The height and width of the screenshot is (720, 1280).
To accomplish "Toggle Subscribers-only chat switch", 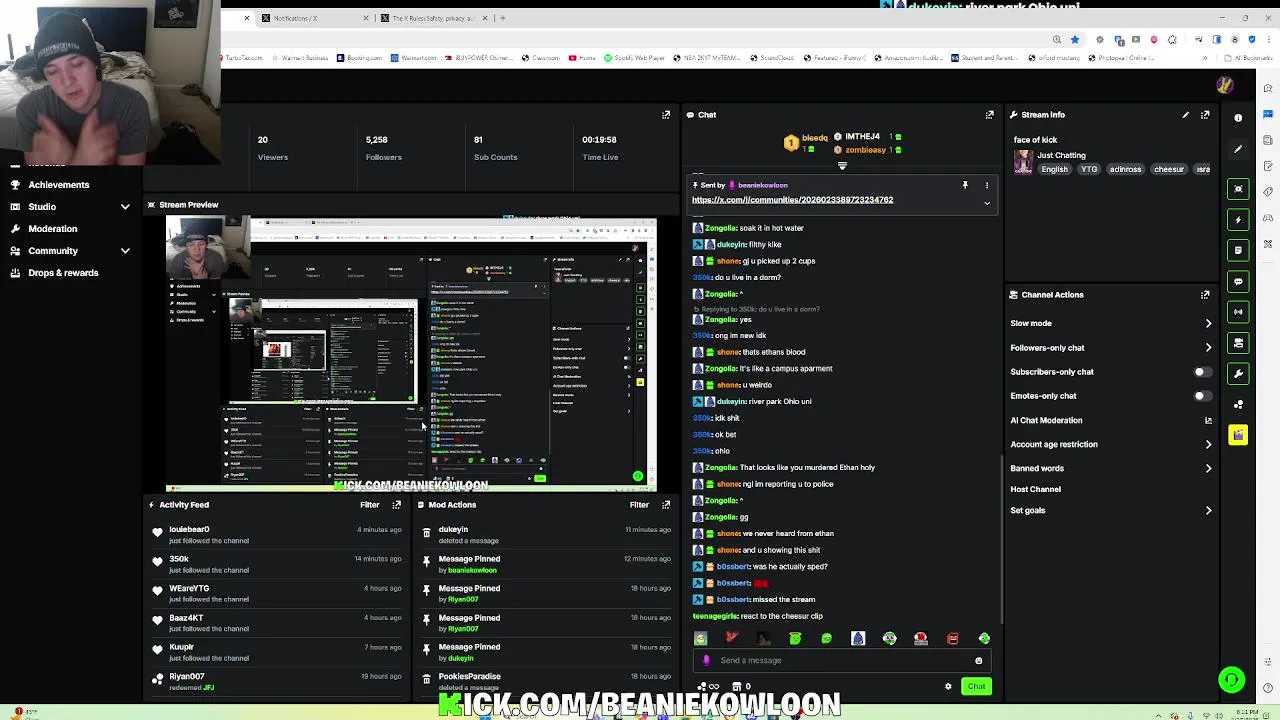I will (1203, 372).
